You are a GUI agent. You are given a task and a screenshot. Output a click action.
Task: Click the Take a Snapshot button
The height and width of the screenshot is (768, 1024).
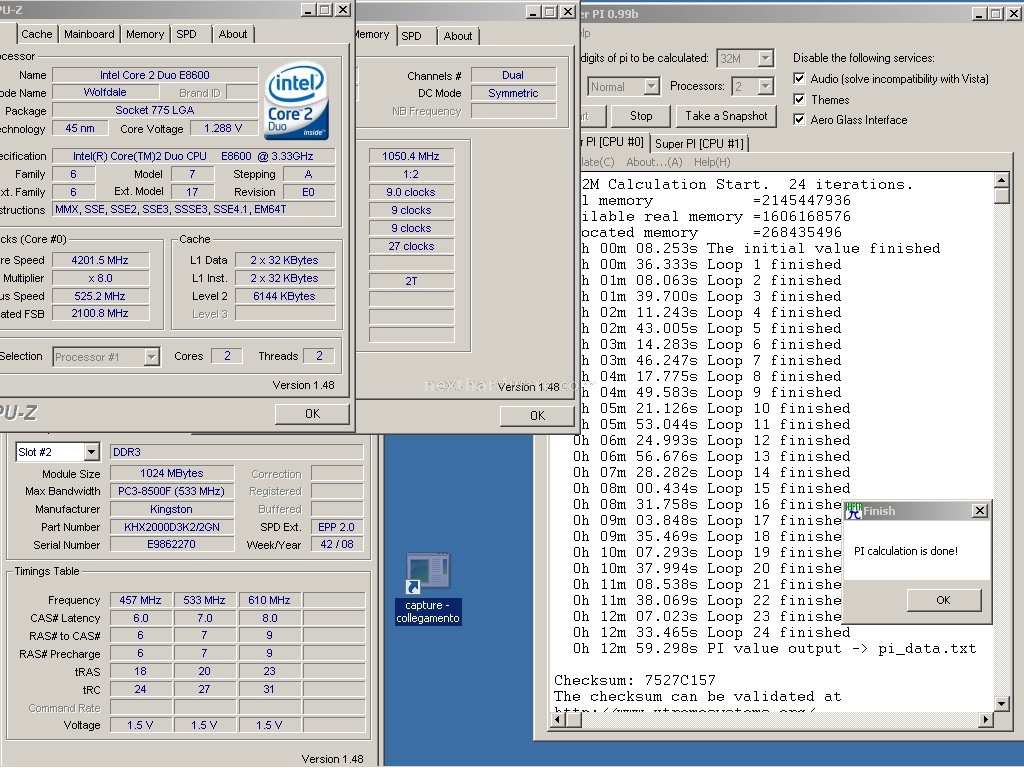pos(726,116)
